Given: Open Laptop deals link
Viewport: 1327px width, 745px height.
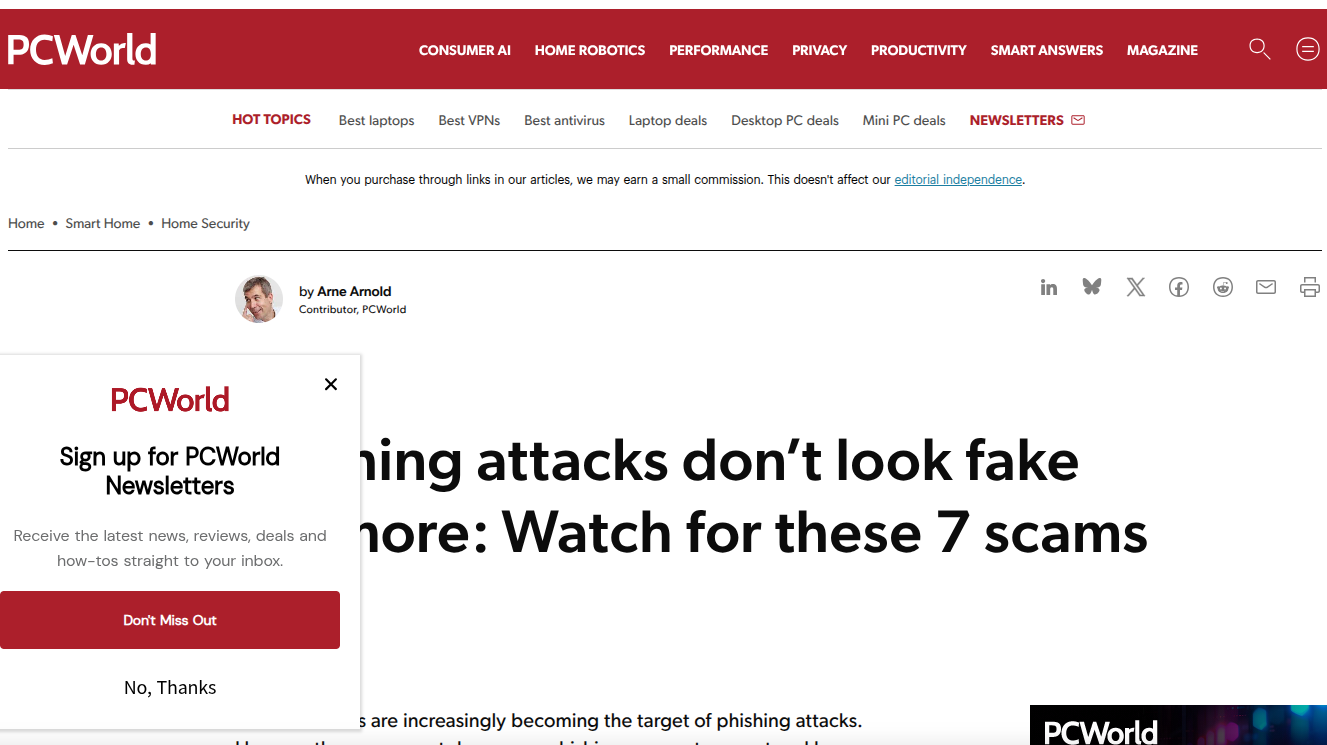Looking at the screenshot, I should pyautogui.click(x=668, y=120).
